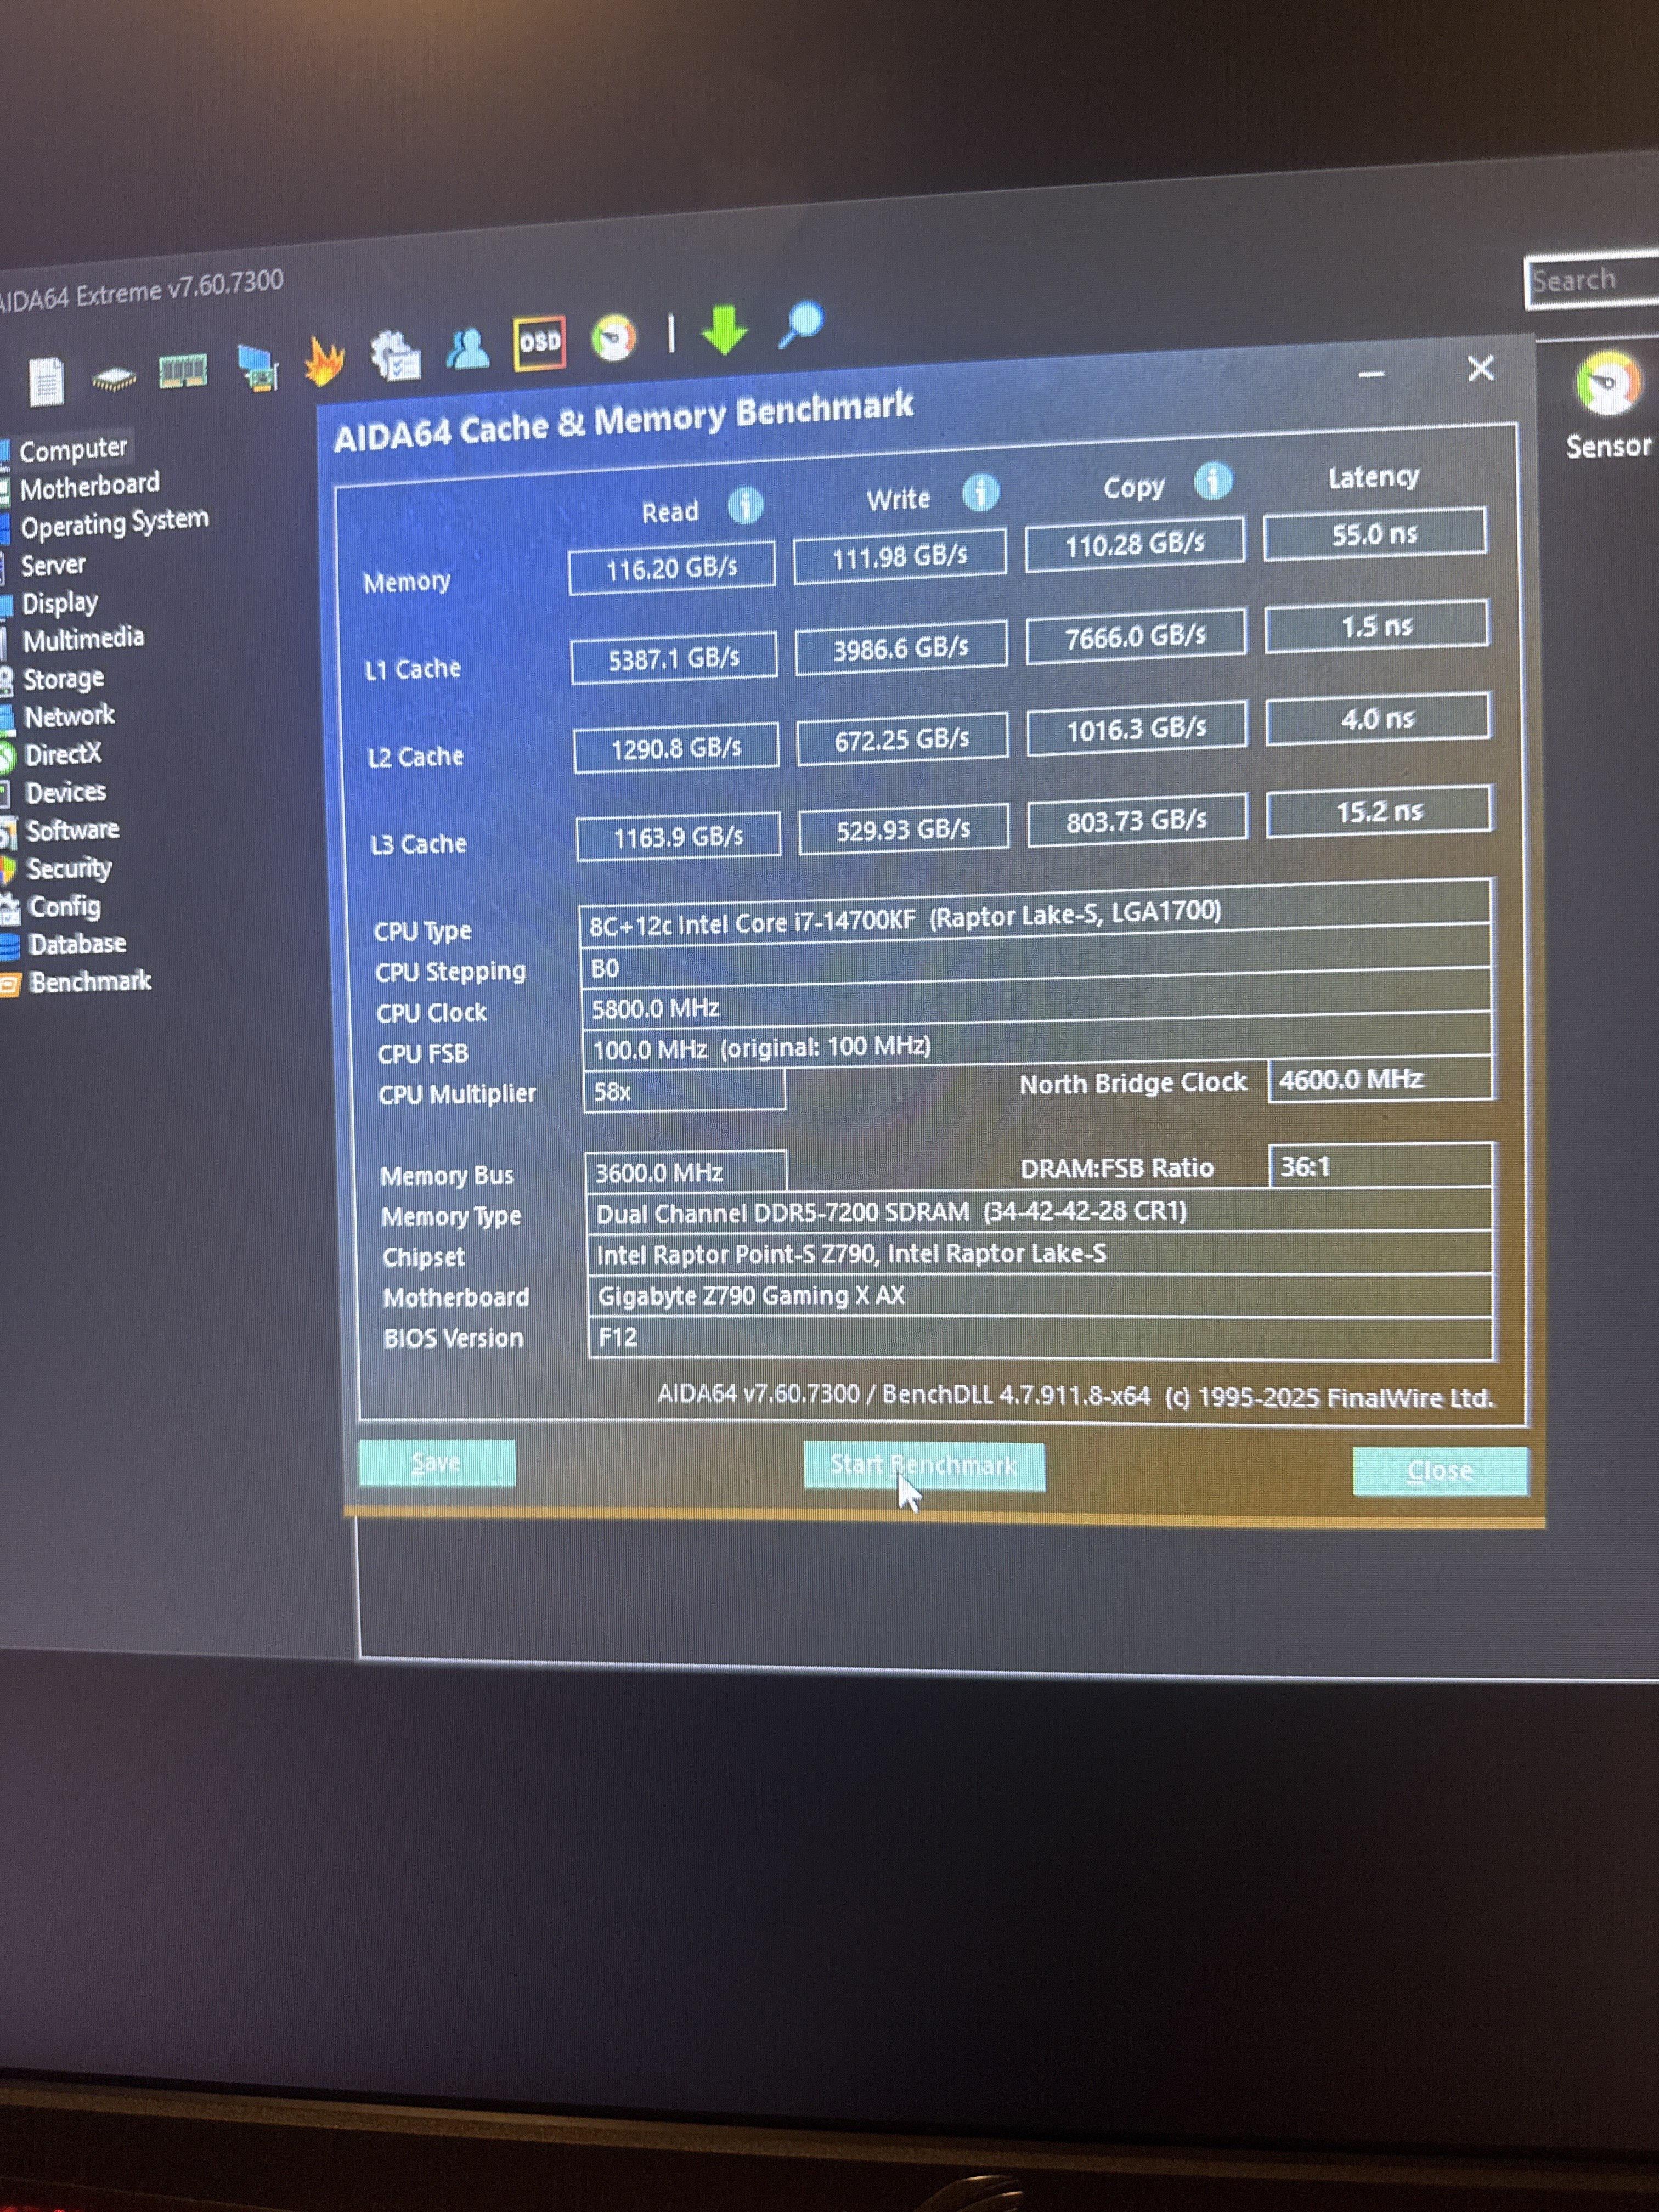Viewport: 1659px width, 2212px height.
Task: Click the Close button in the benchmark dialog
Action: 1440,1471
